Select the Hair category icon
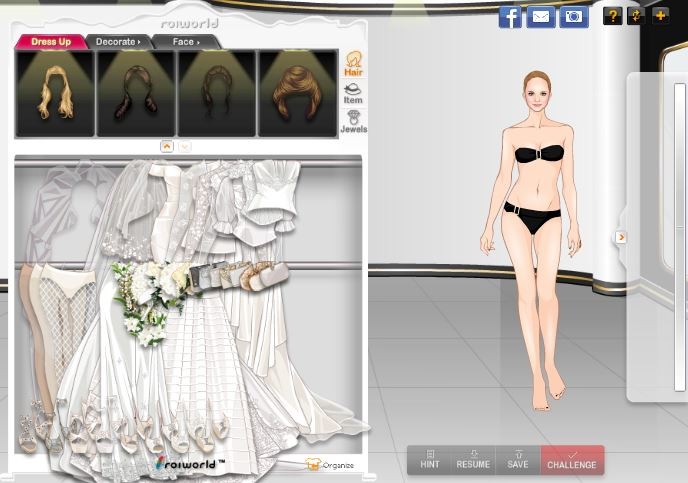Viewport: 688px width, 483px height. pos(353,64)
